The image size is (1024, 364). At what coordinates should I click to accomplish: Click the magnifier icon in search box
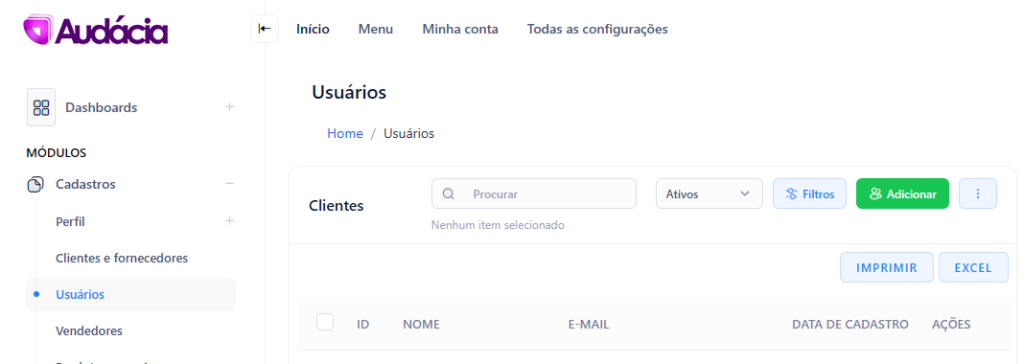pos(449,194)
